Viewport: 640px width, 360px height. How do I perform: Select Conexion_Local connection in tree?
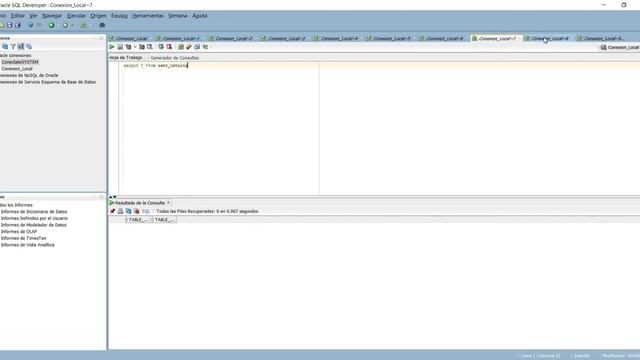pos(17,69)
